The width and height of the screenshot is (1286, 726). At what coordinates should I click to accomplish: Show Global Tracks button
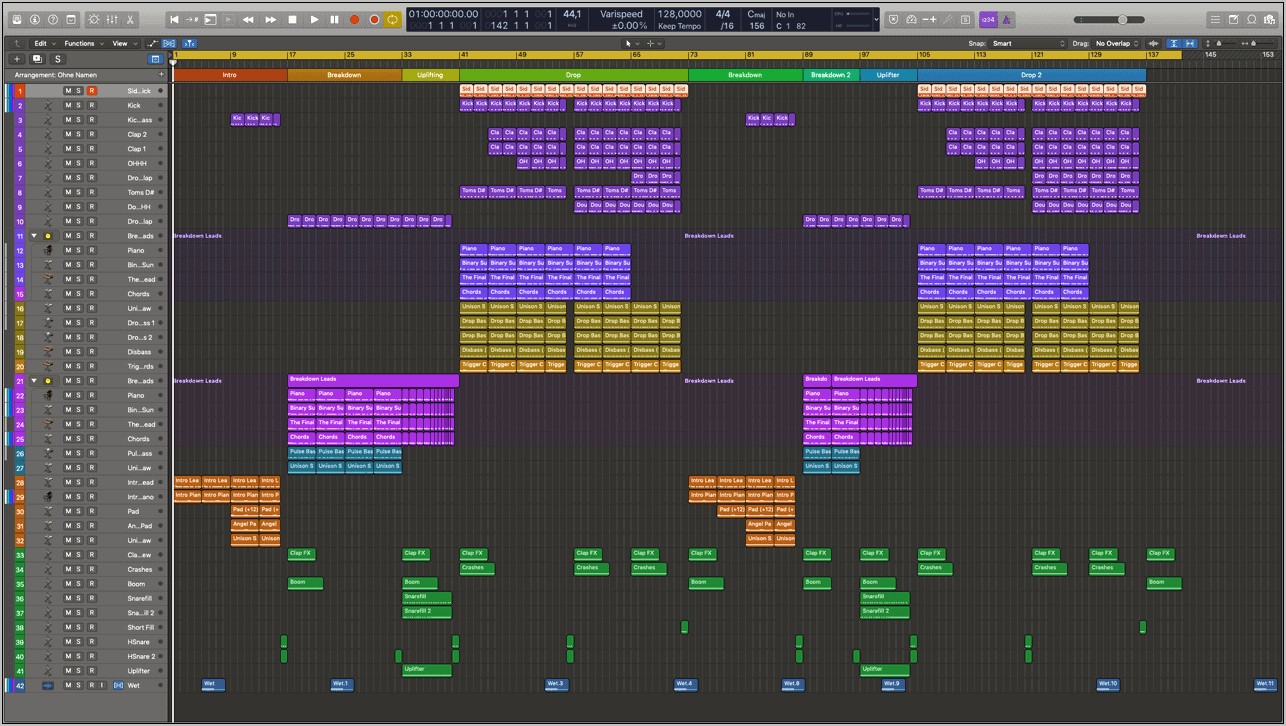(155, 59)
